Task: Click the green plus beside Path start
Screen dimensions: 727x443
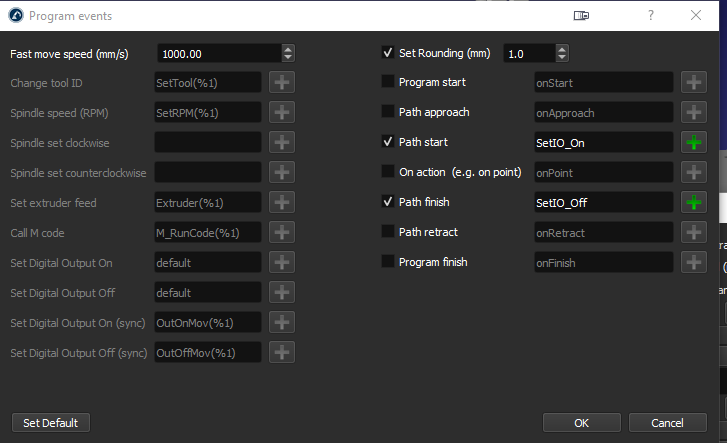Action: click(x=694, y=142)
